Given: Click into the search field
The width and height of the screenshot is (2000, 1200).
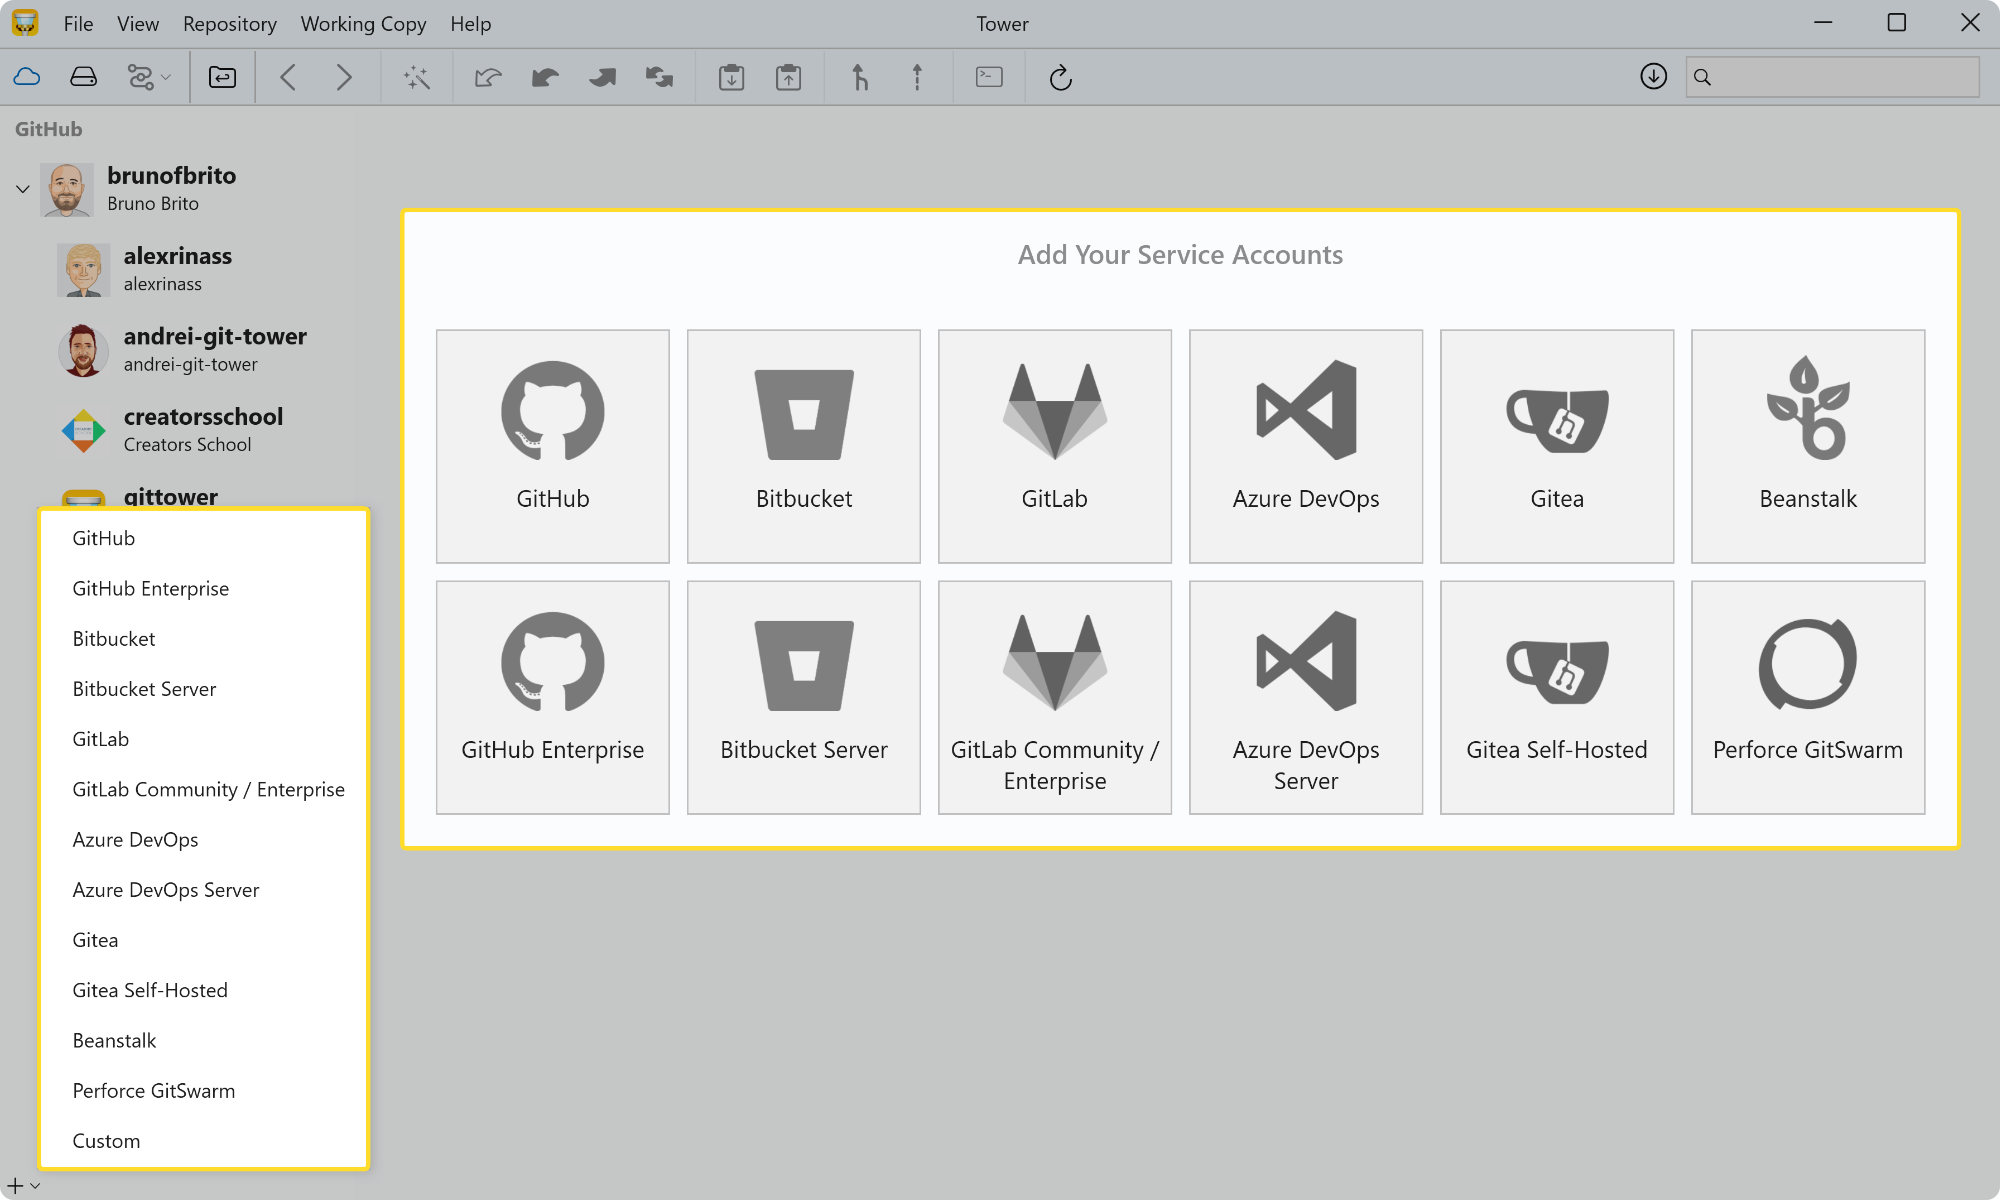Looking at the screenshot, I should [x=1832, y=76].
